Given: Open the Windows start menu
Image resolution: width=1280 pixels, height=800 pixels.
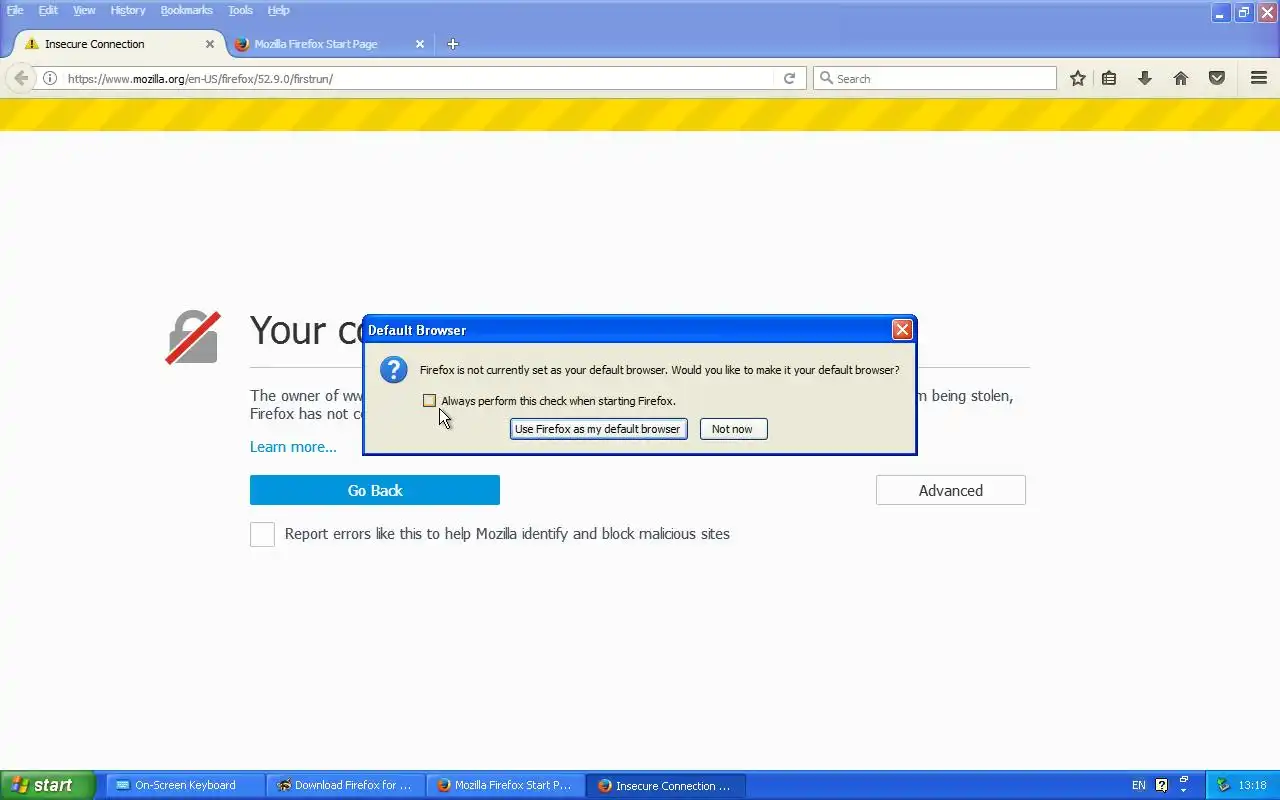Looking at the screenshot, I should click(47, 785).
